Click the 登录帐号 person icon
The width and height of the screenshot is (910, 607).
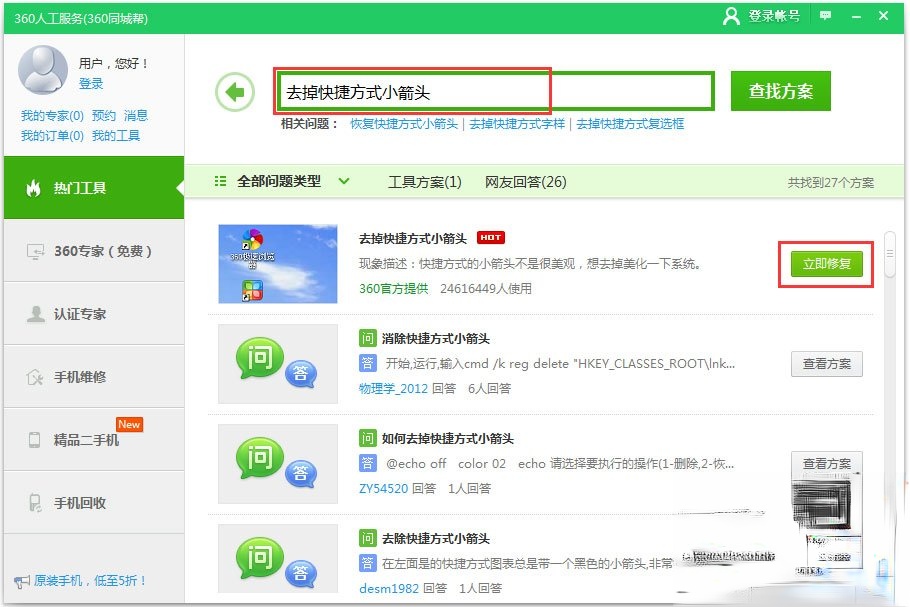coord(732,17)
